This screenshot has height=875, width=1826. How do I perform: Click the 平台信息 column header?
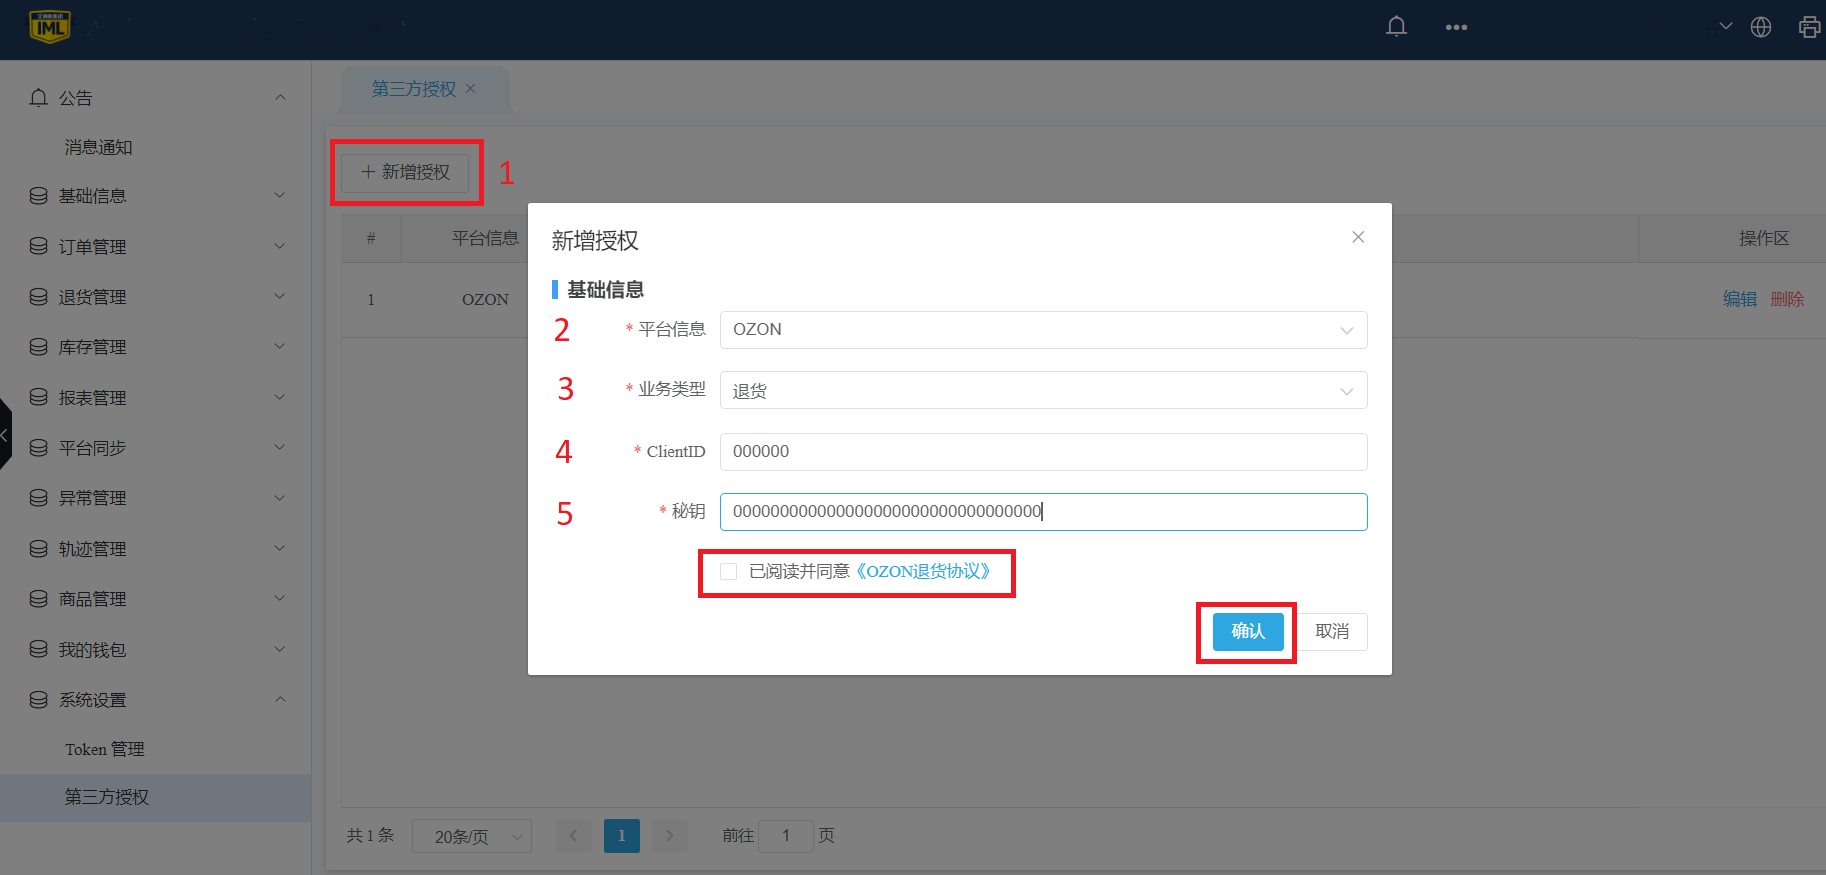[x=485, y=238]
